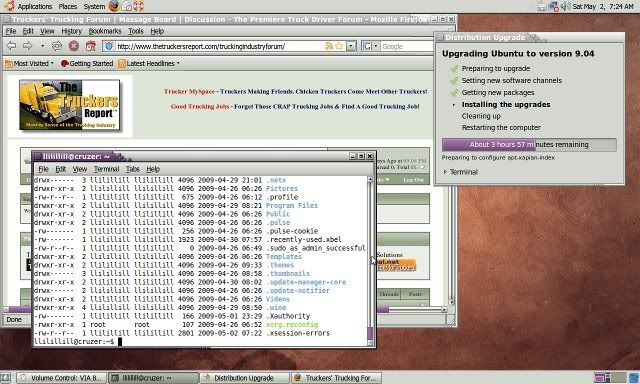Click the Google search box
Viewport: 640px width, 384px height.
(407, 47)
